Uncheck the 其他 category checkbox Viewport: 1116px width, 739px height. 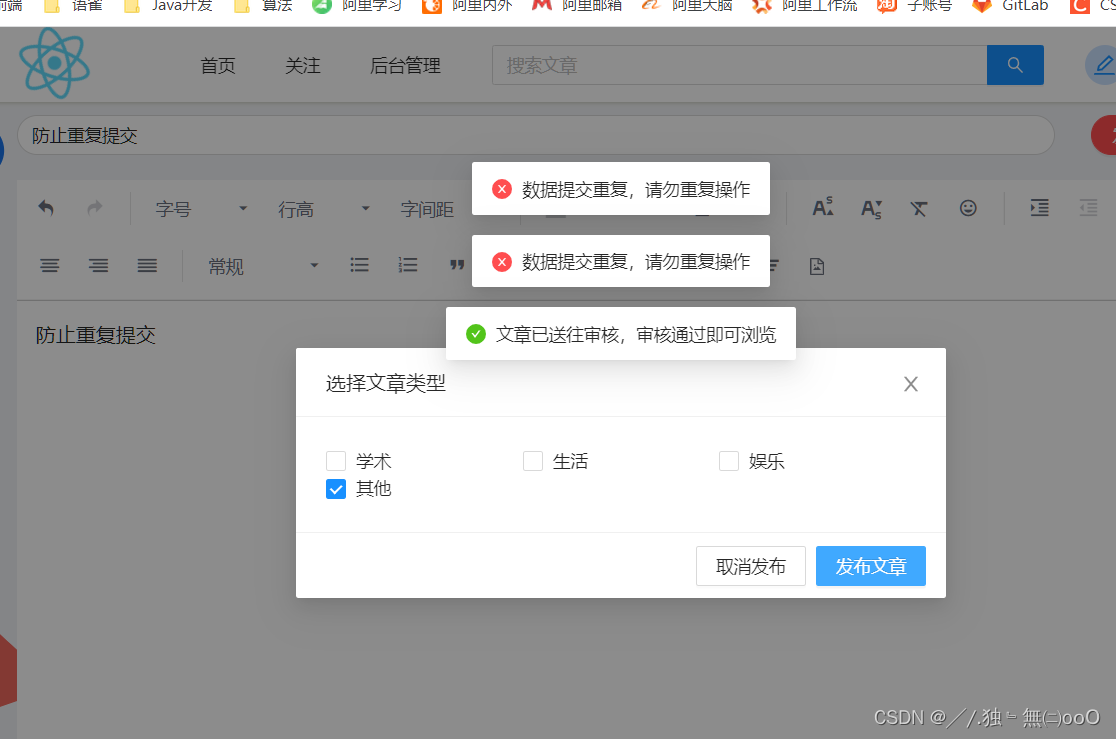[336, 489]
